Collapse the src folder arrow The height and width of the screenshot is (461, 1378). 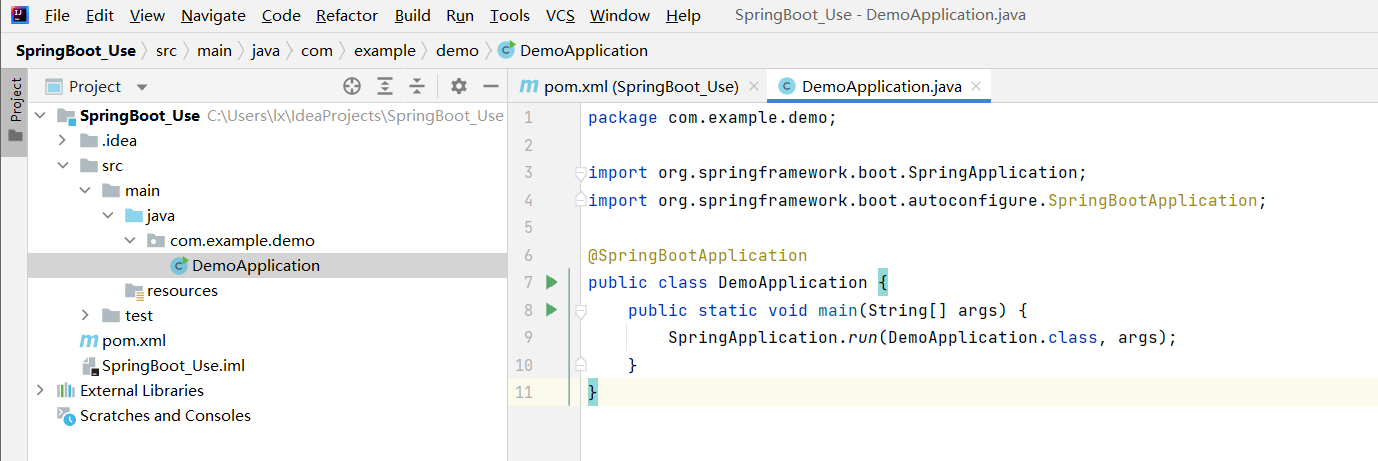point(62,166)
